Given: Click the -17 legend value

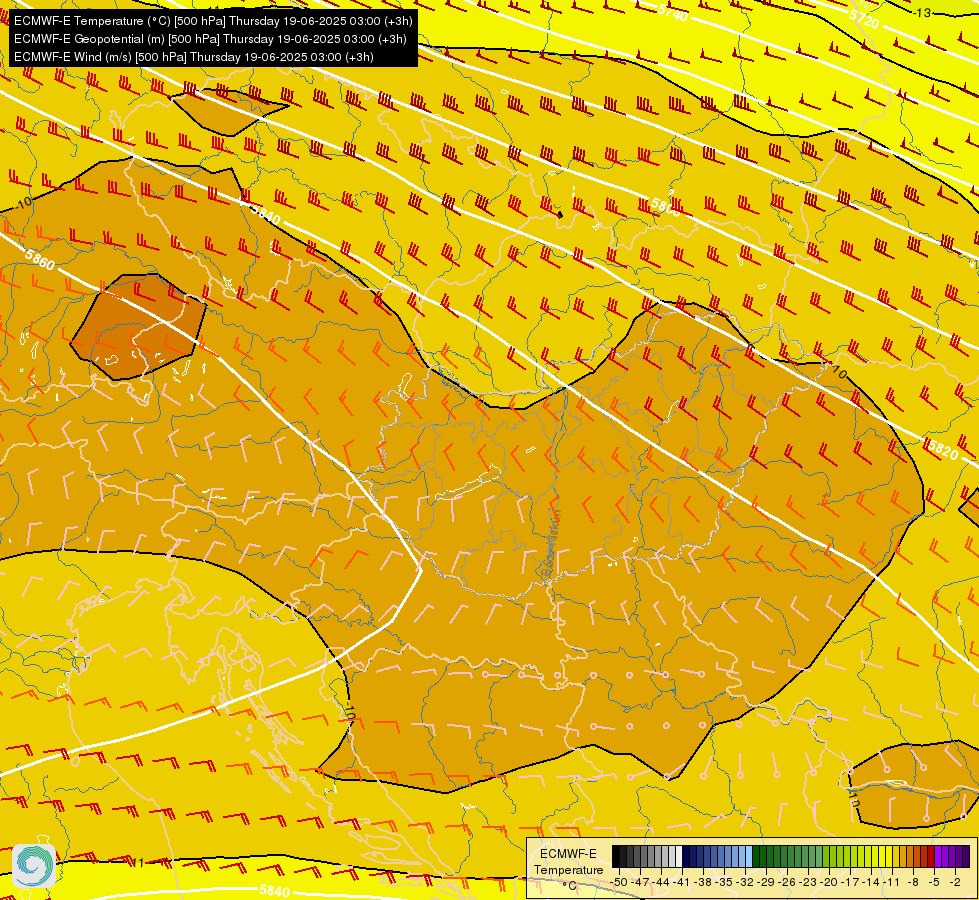Looking at the screenshot, I should 850,883.
